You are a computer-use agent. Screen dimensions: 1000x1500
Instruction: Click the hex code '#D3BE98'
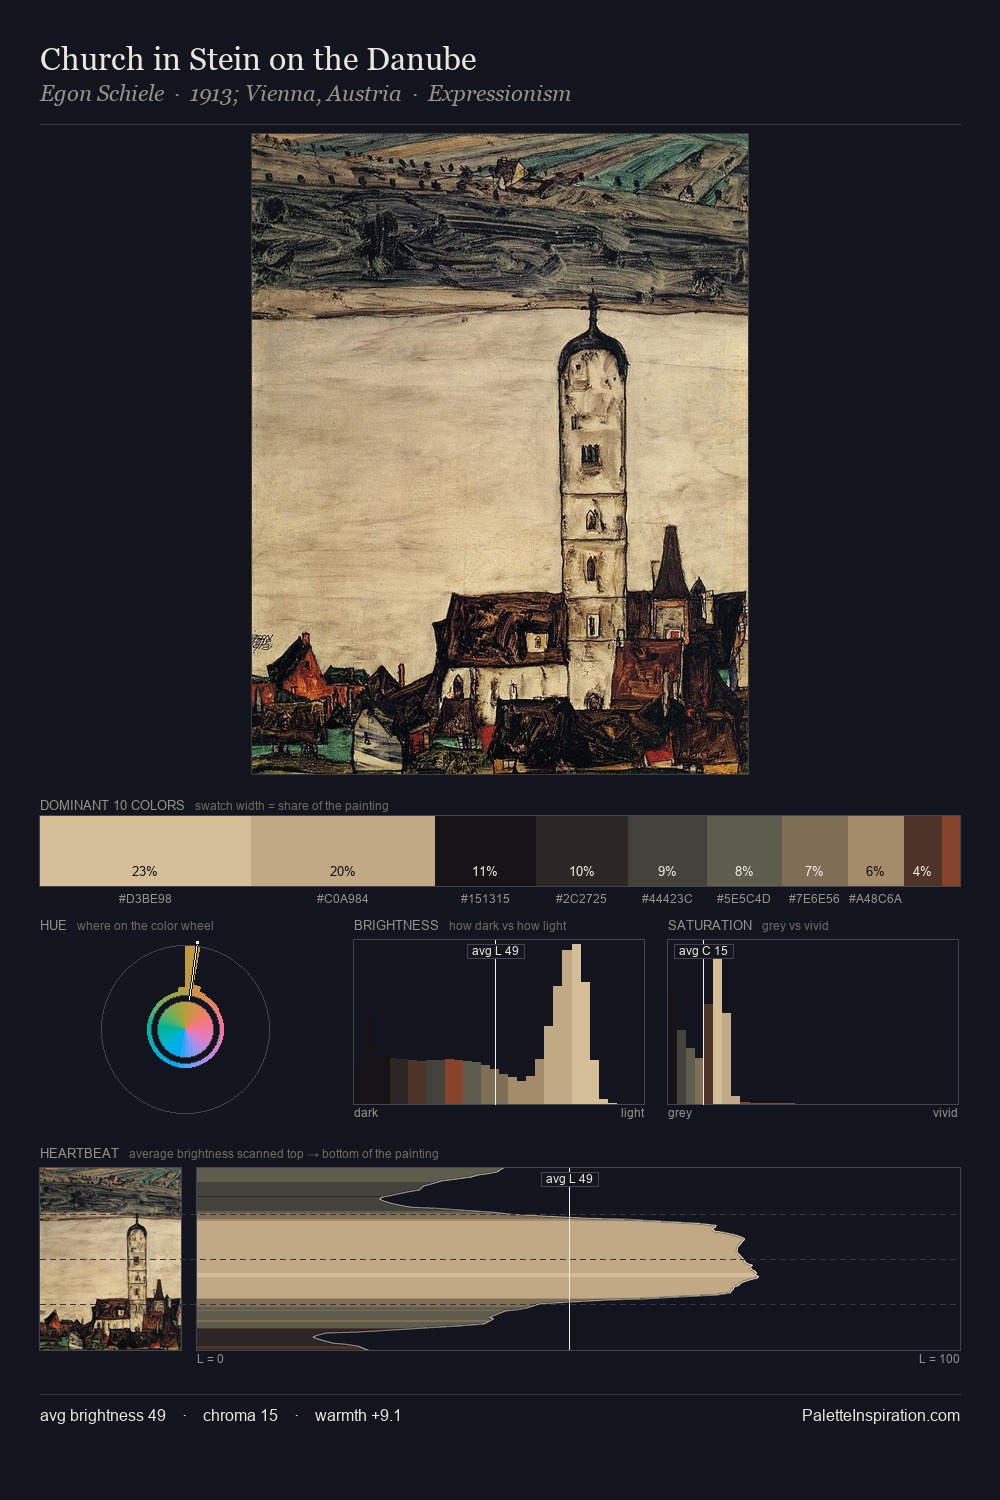pyautogui.click(x=145, y=899)
